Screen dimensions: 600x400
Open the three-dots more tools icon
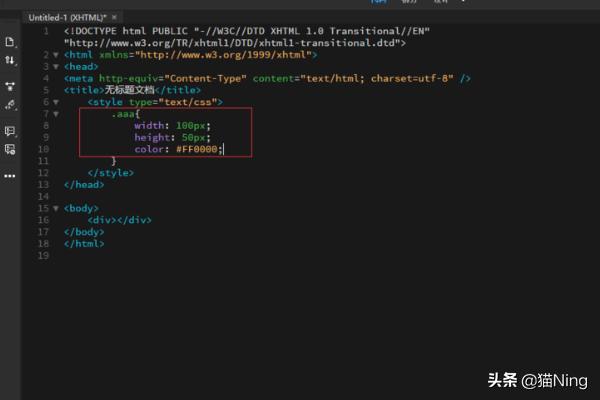pyautogui.click(x=10, y=175)
